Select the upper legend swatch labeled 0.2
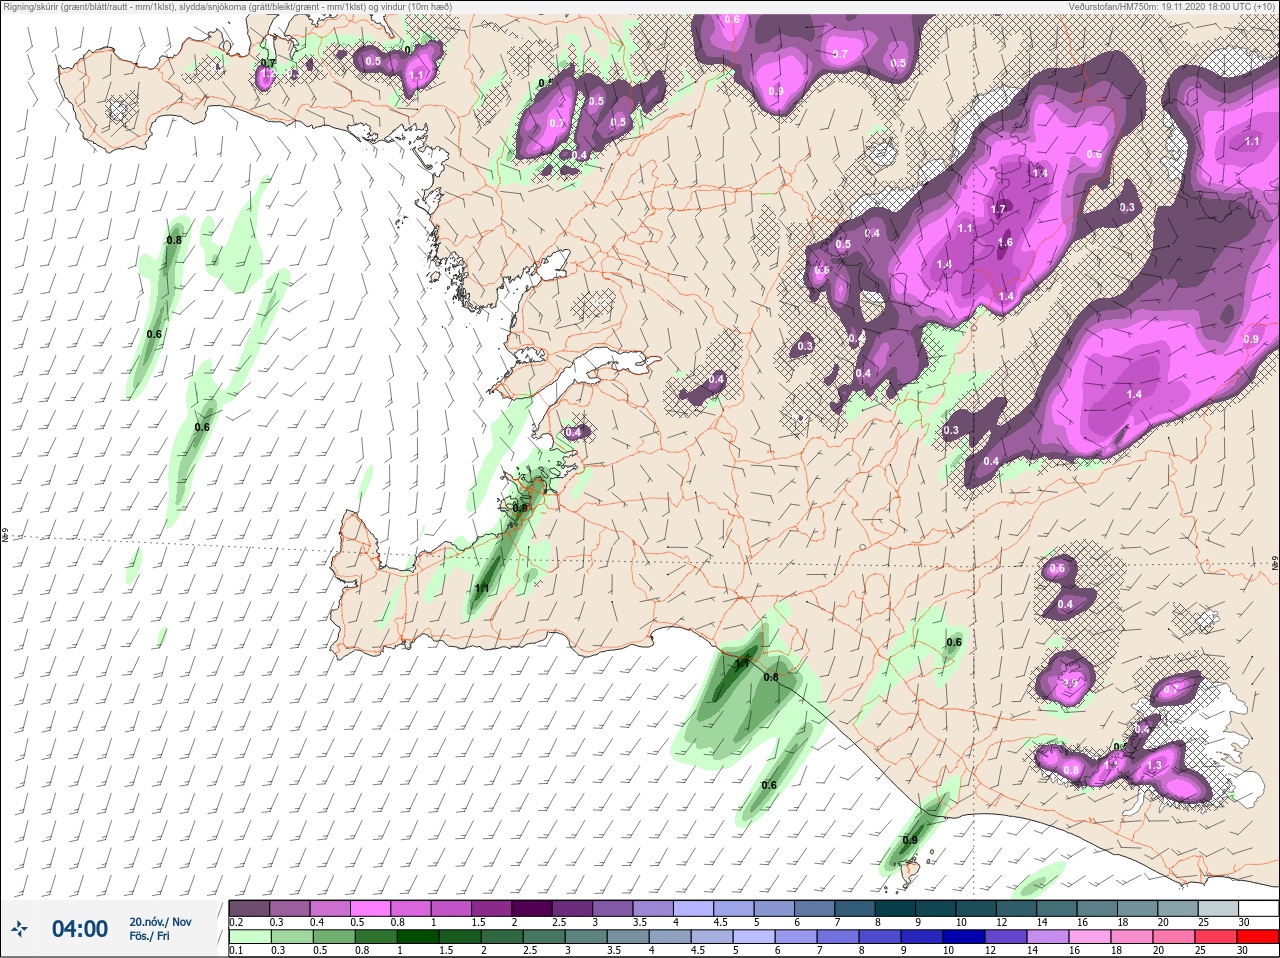The width and height of the screenshot is (1280, 958). tap(249, 908)
